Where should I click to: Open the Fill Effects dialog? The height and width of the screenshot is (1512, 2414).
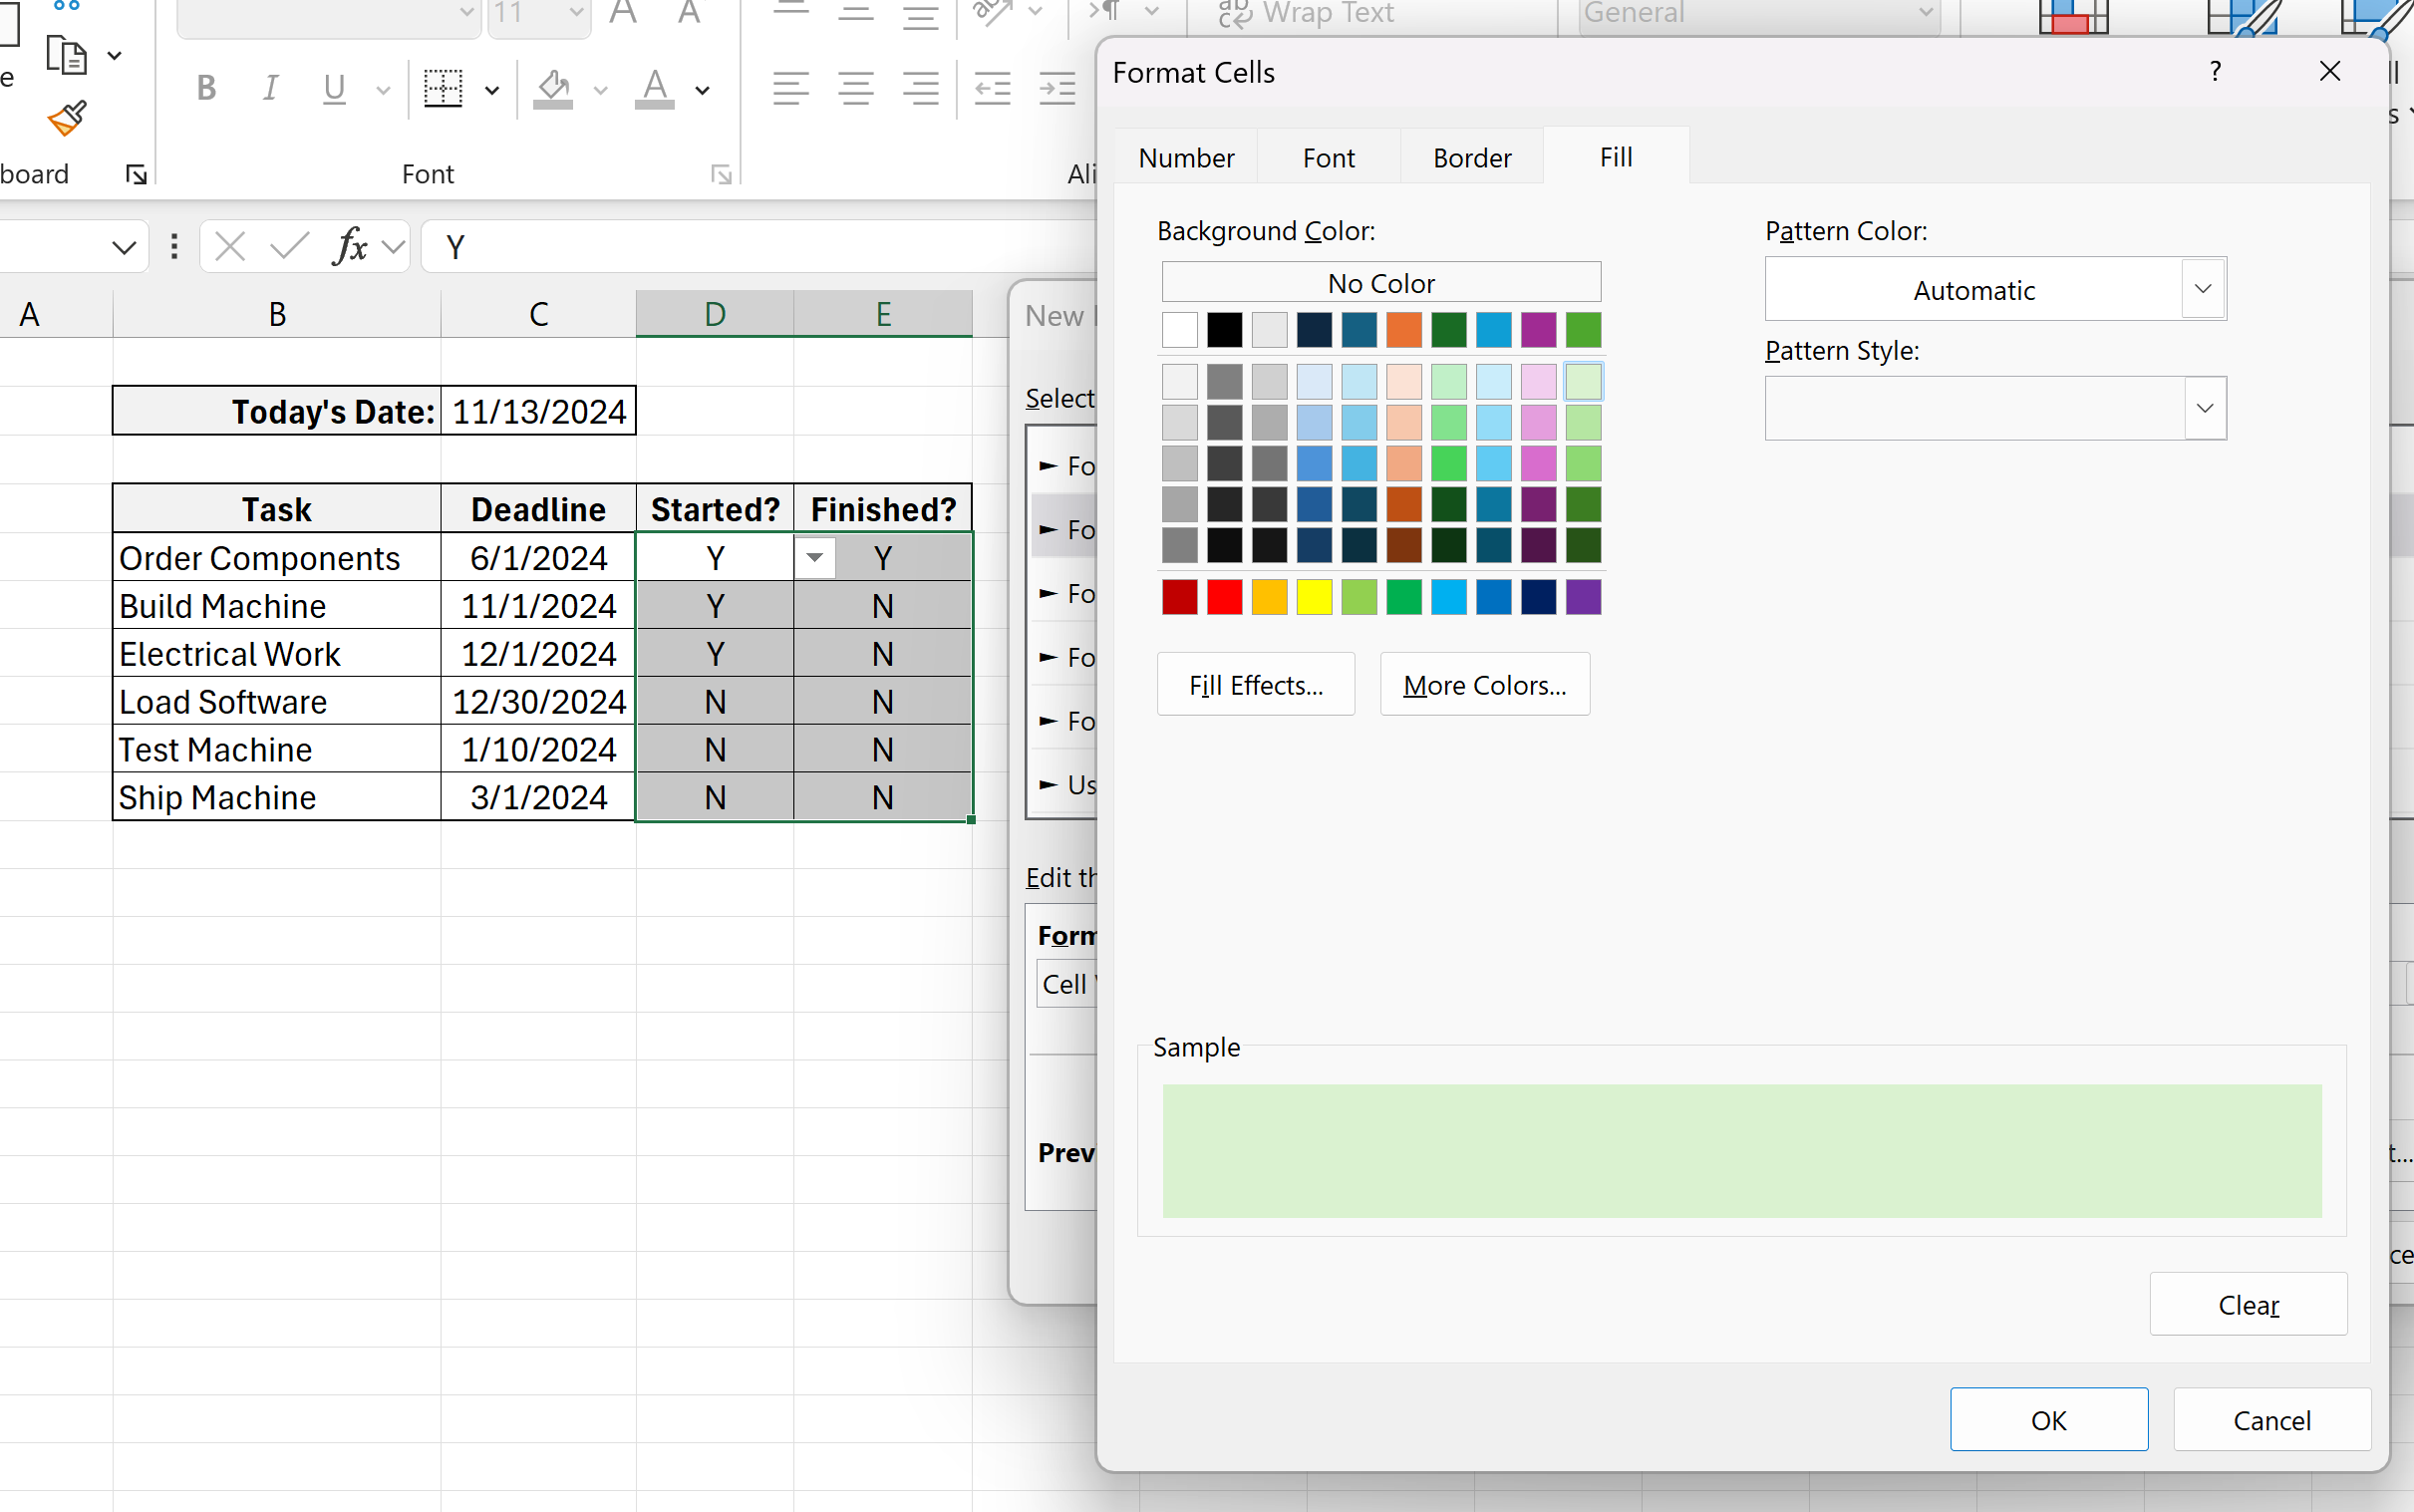click(1254, 684)
